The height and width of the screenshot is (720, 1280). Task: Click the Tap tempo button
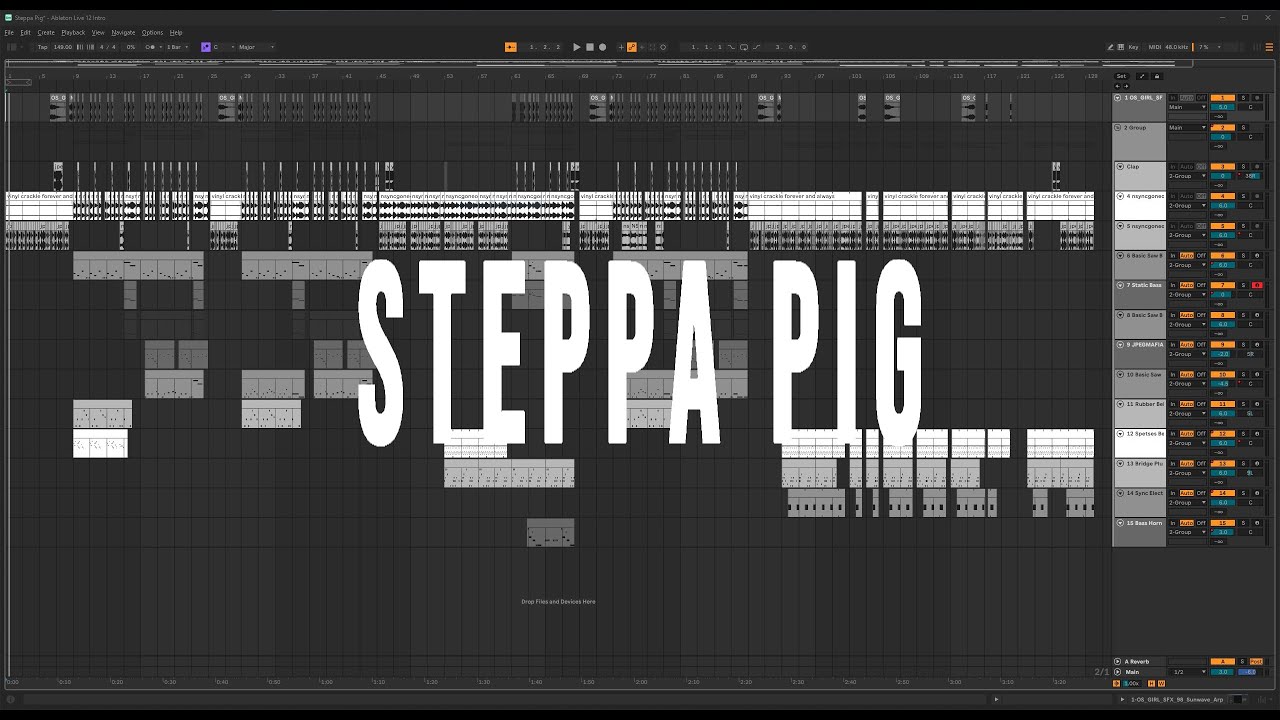[43, 47]
